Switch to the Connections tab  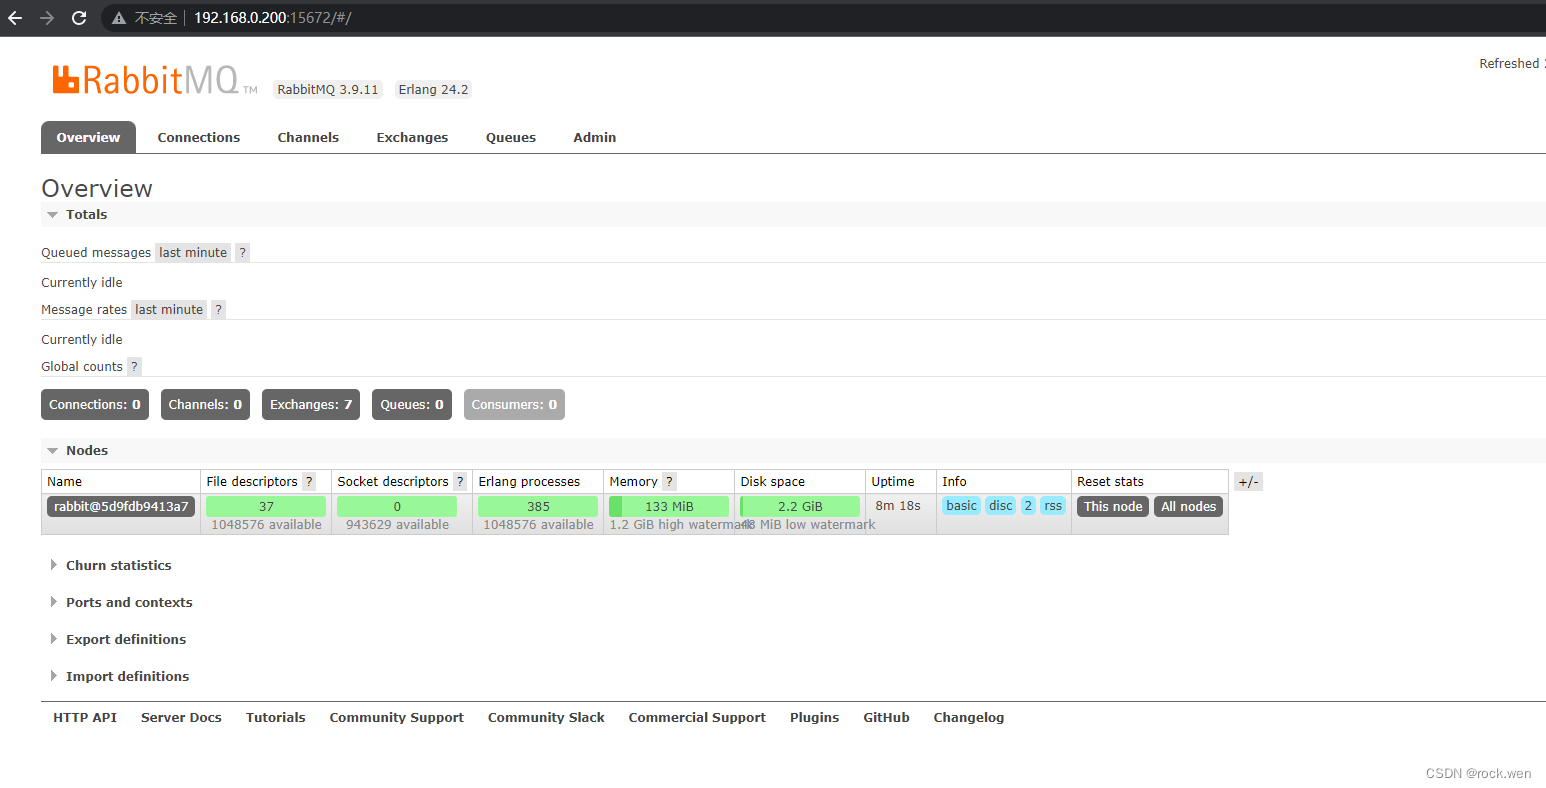click(199, 138)
